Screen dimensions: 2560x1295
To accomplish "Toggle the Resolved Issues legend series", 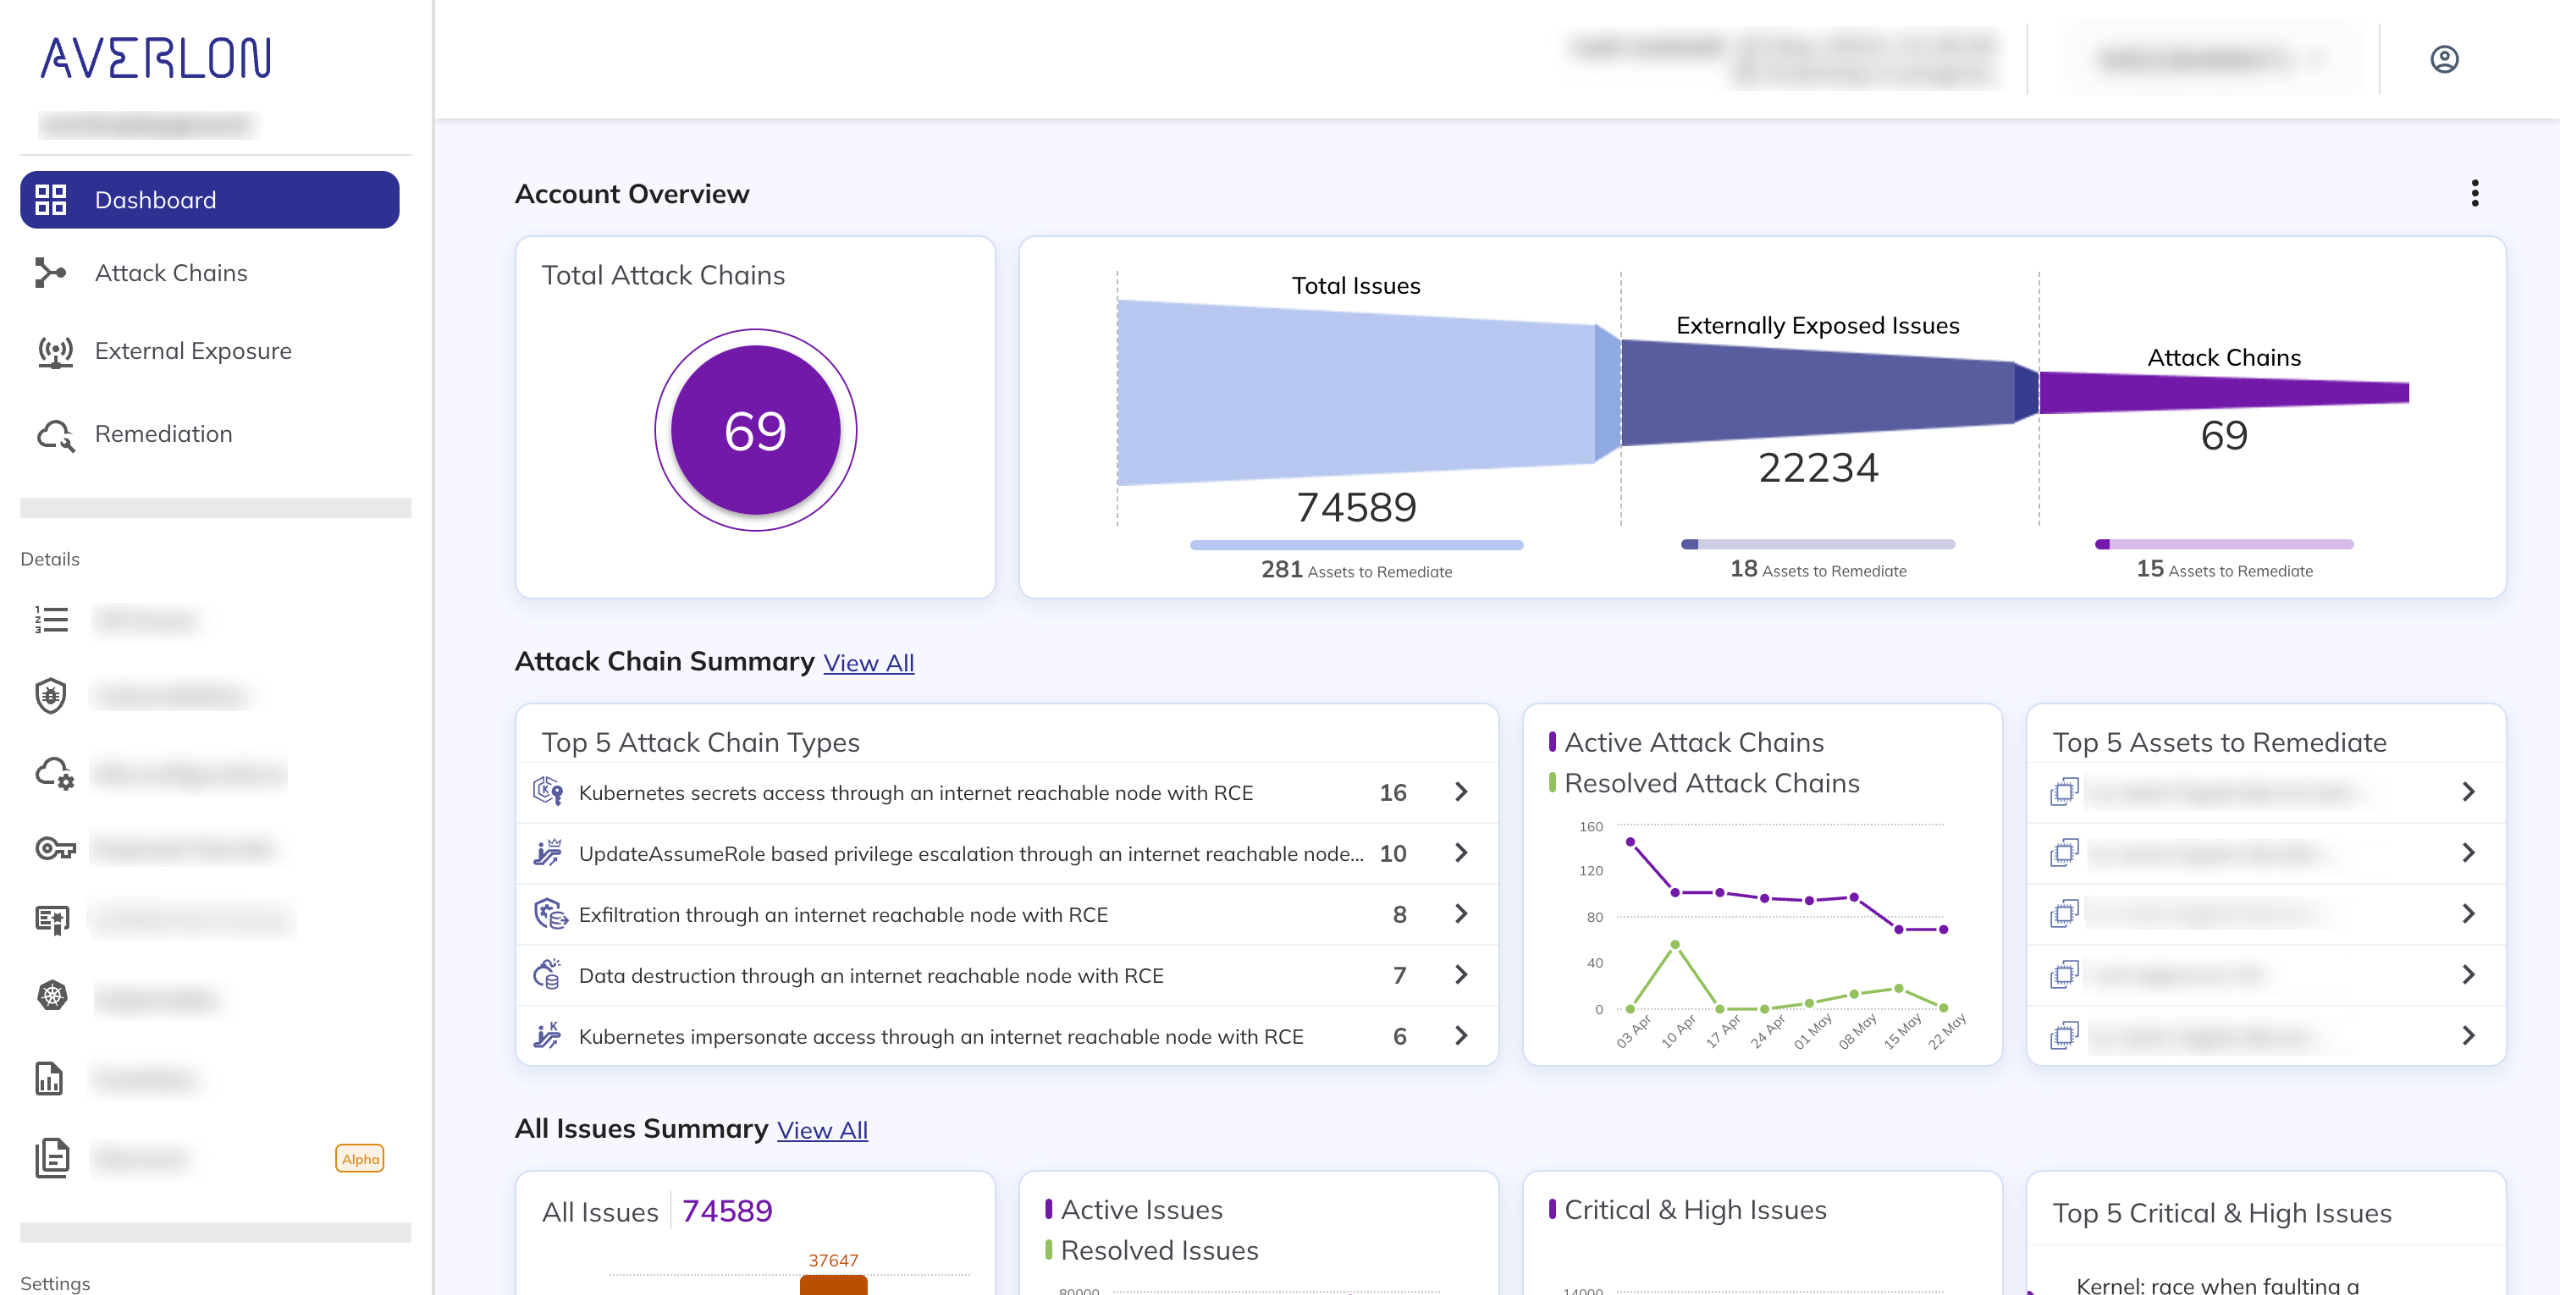I will [1158, 1250].
